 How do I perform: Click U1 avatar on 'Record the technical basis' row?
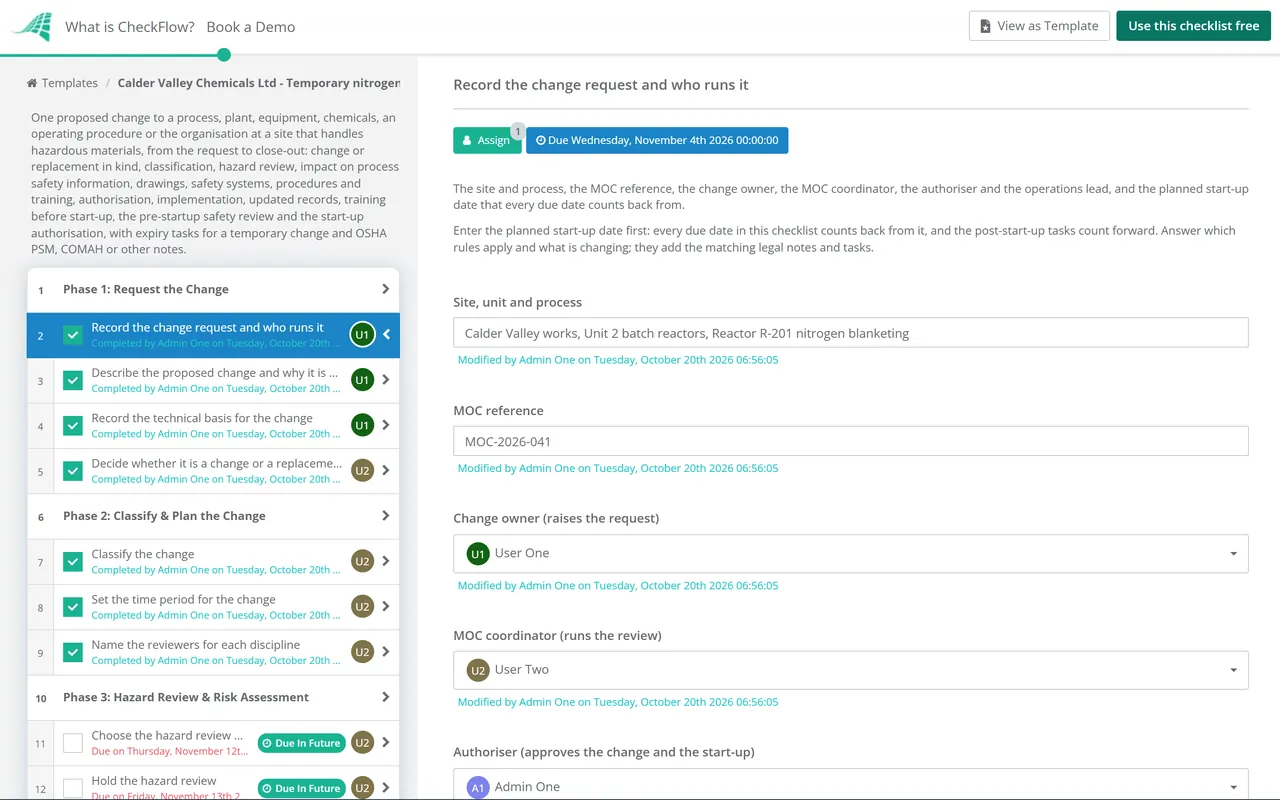362,425
